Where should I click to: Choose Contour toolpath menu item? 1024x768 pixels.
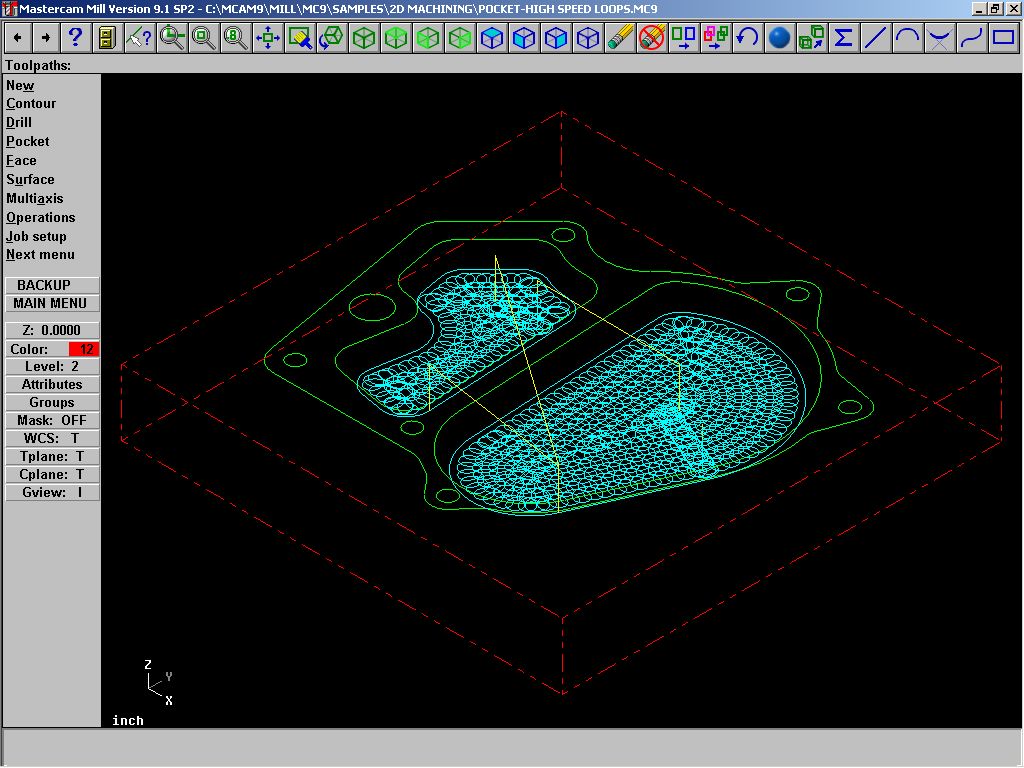click(x=31, y=104)
